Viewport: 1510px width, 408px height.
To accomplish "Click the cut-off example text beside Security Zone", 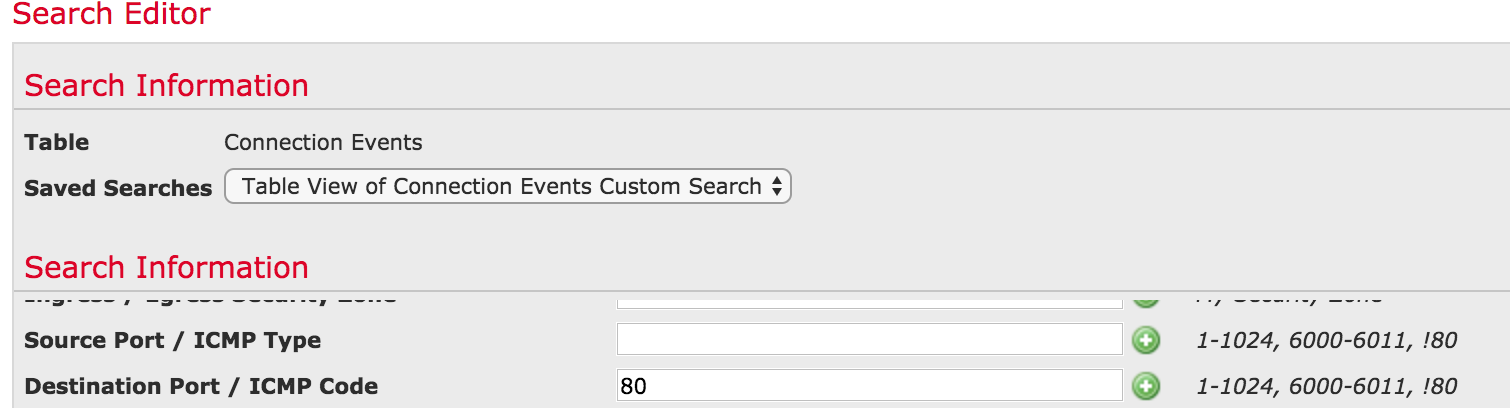I will click(x=1288, y=298).
